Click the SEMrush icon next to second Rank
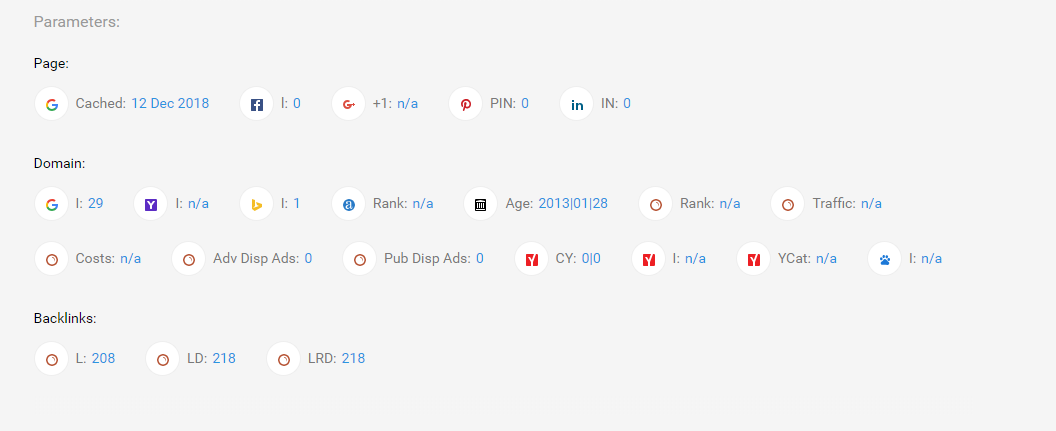This screenshot has height=431, width=1056. tap(655, 204)
